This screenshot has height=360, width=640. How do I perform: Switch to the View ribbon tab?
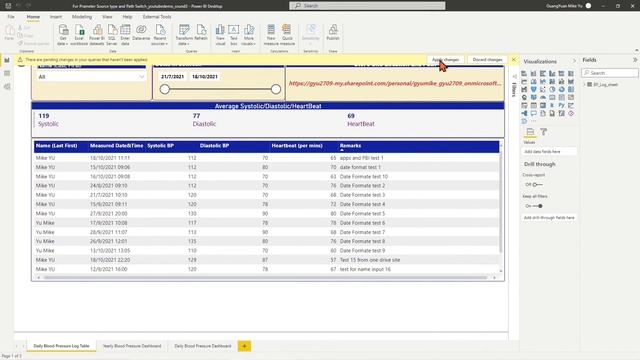coord(107,17)
